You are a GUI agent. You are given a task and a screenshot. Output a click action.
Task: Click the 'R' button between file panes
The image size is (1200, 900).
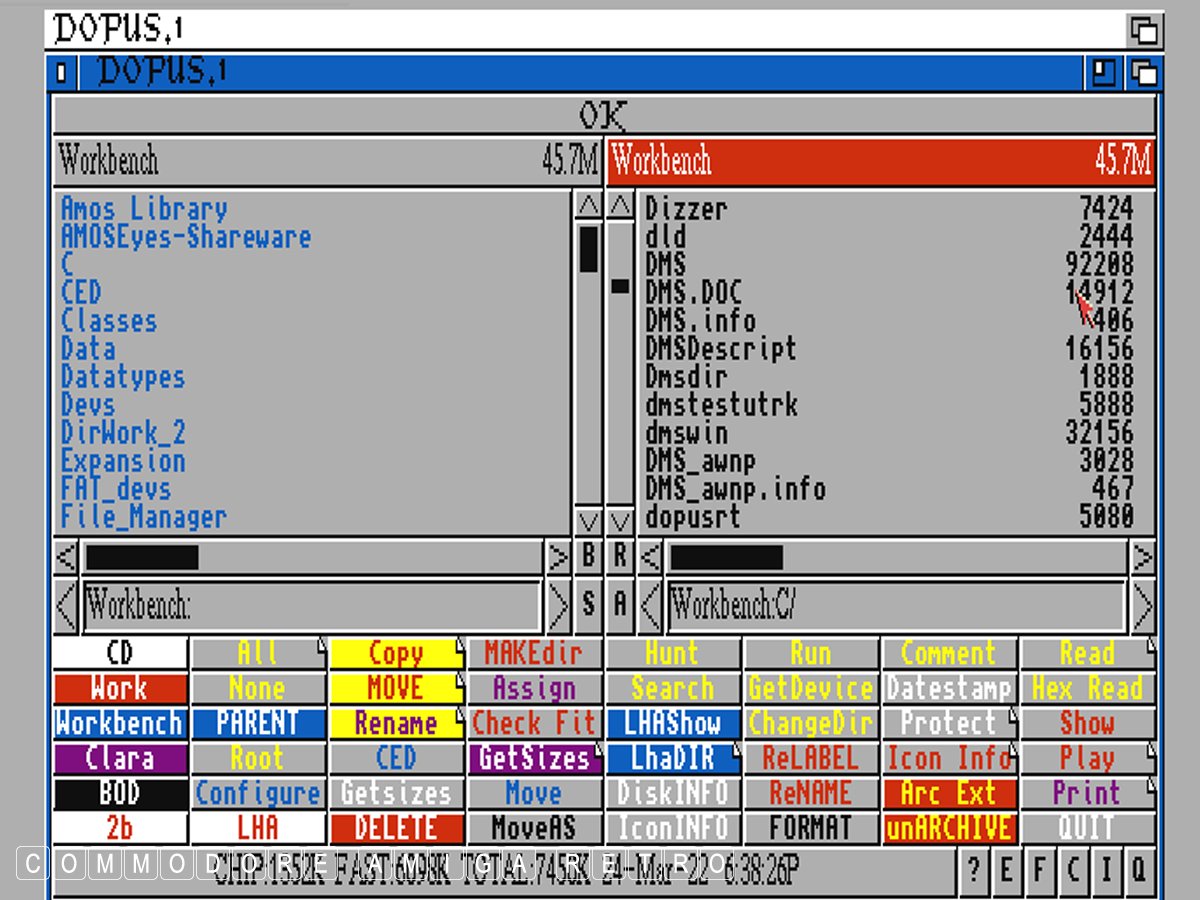[x=620, y=556]
